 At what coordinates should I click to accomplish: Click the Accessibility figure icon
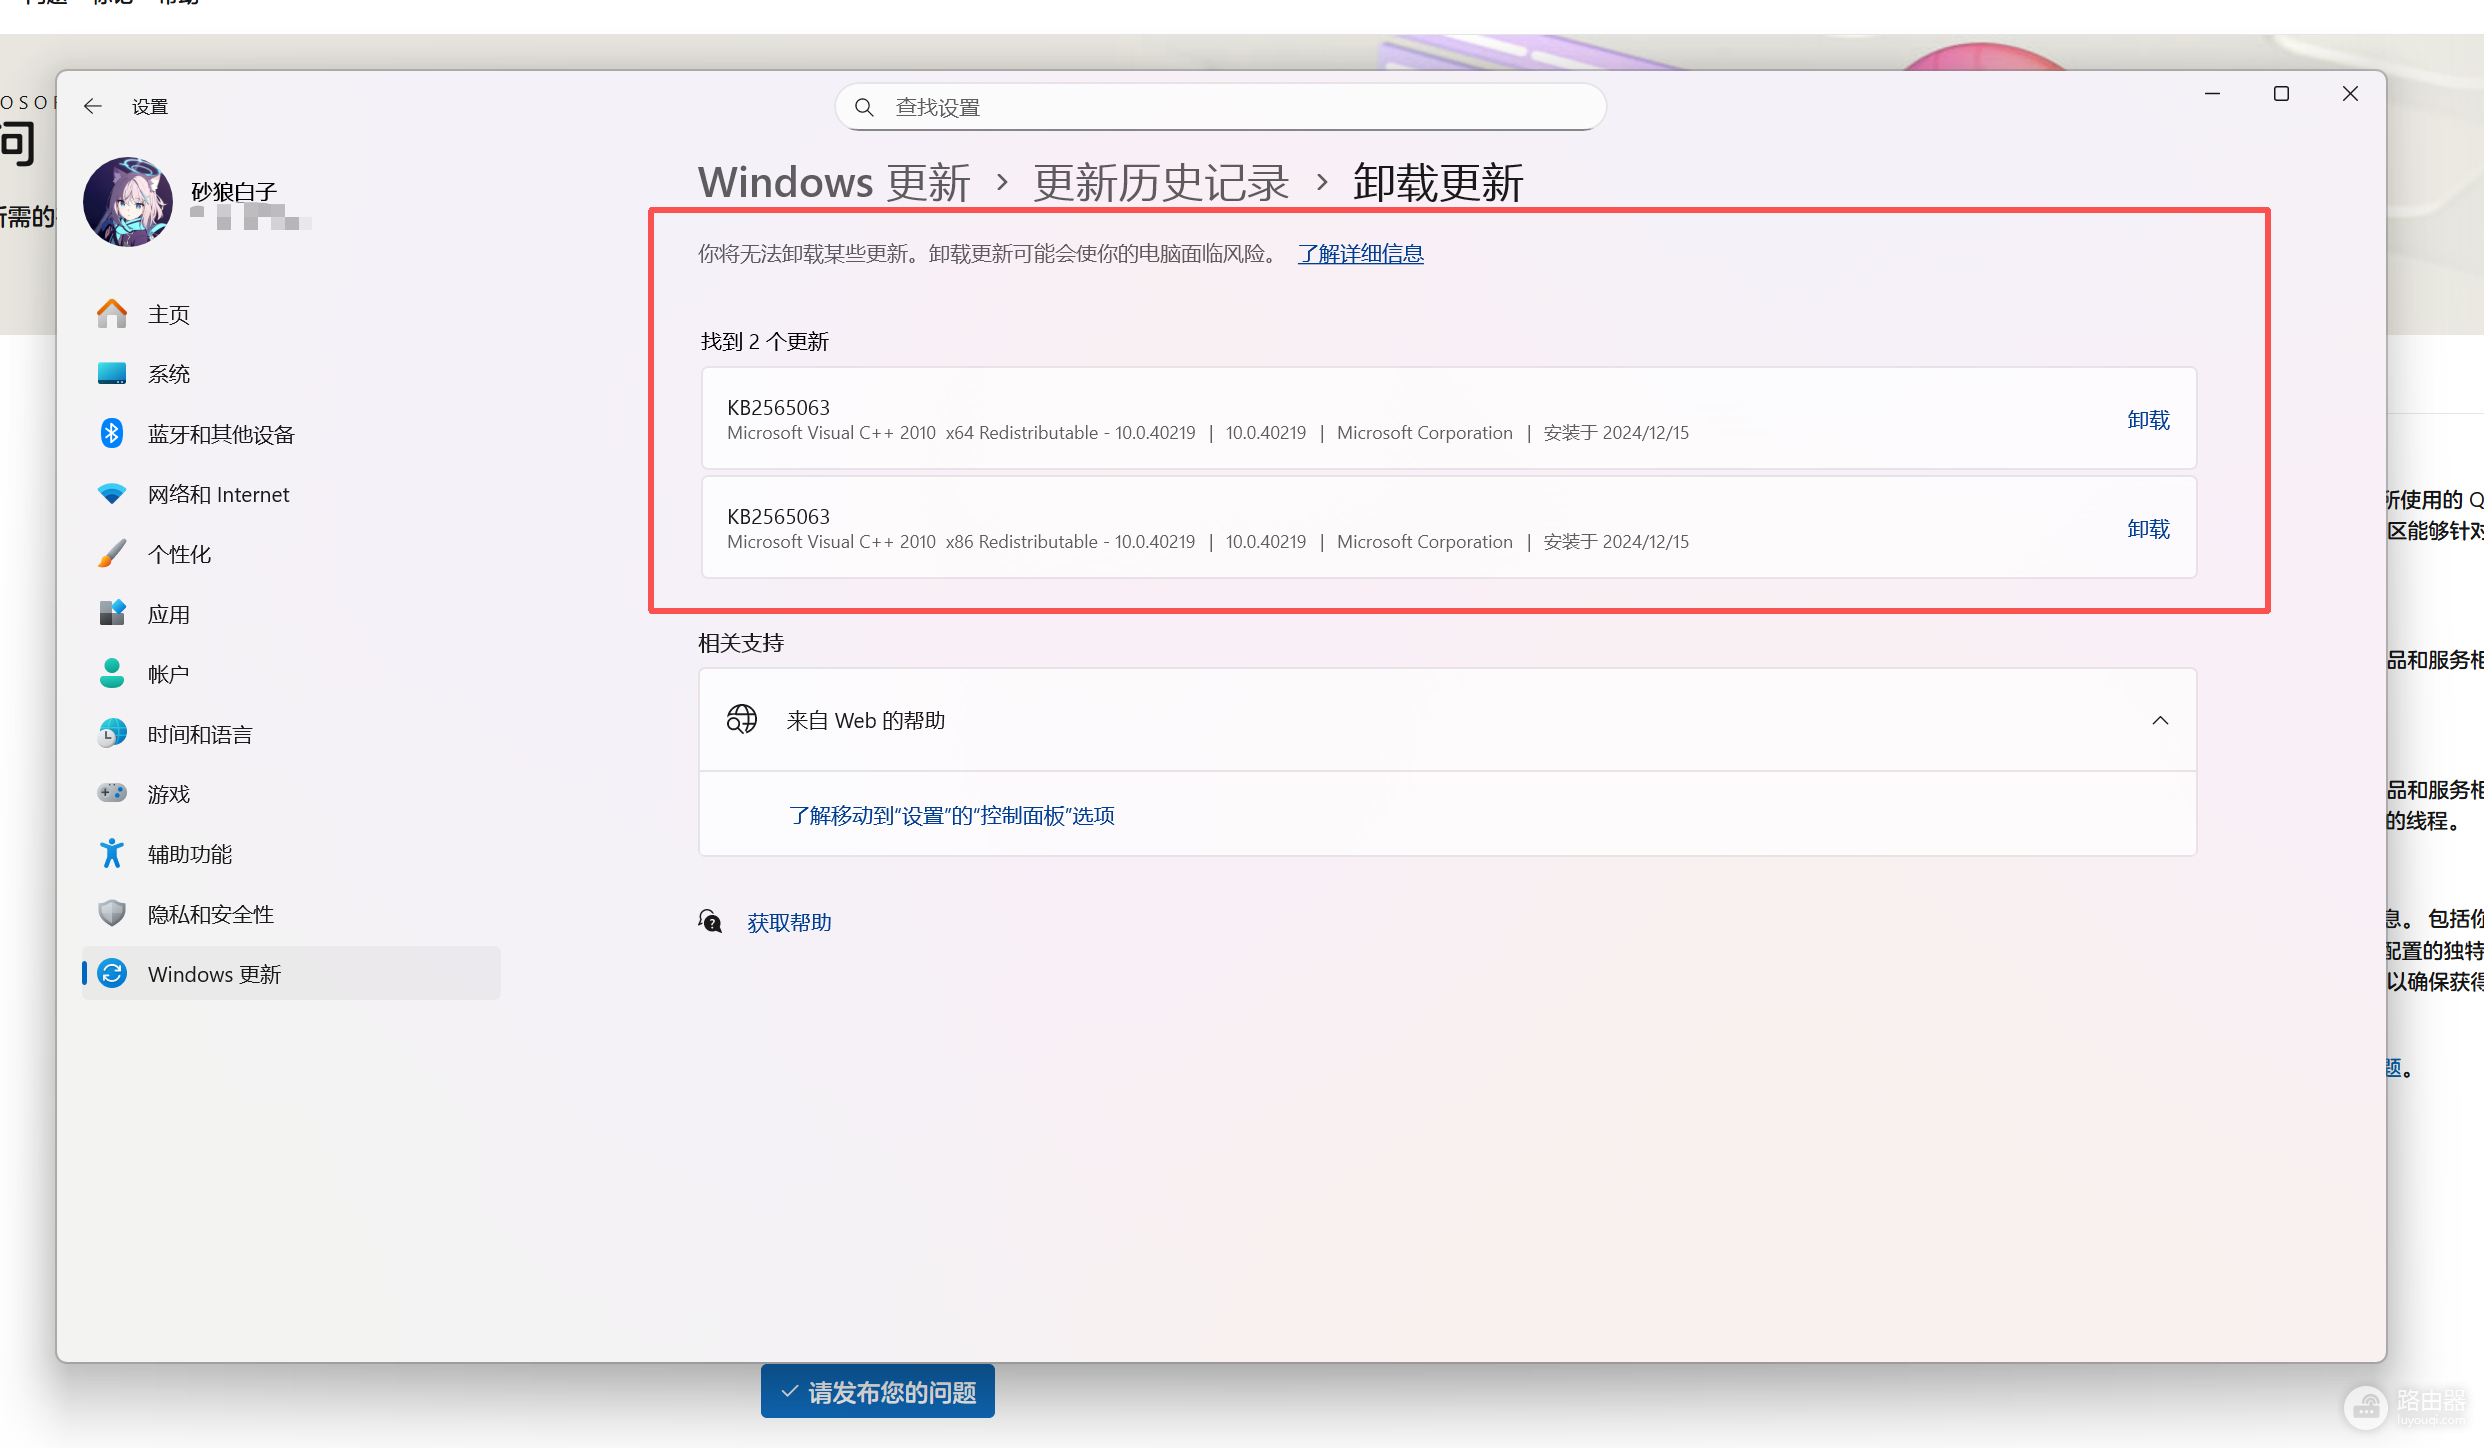coord(112,853)
